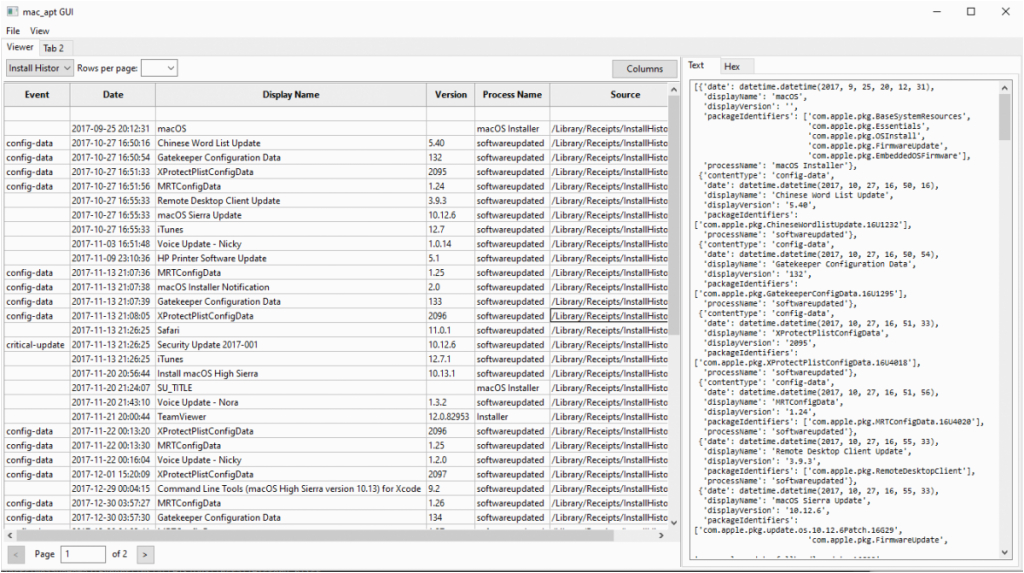Click the text panel vertical scrollbar
Viewport: 1024px width, 573px height.
tap(1003, 117)
